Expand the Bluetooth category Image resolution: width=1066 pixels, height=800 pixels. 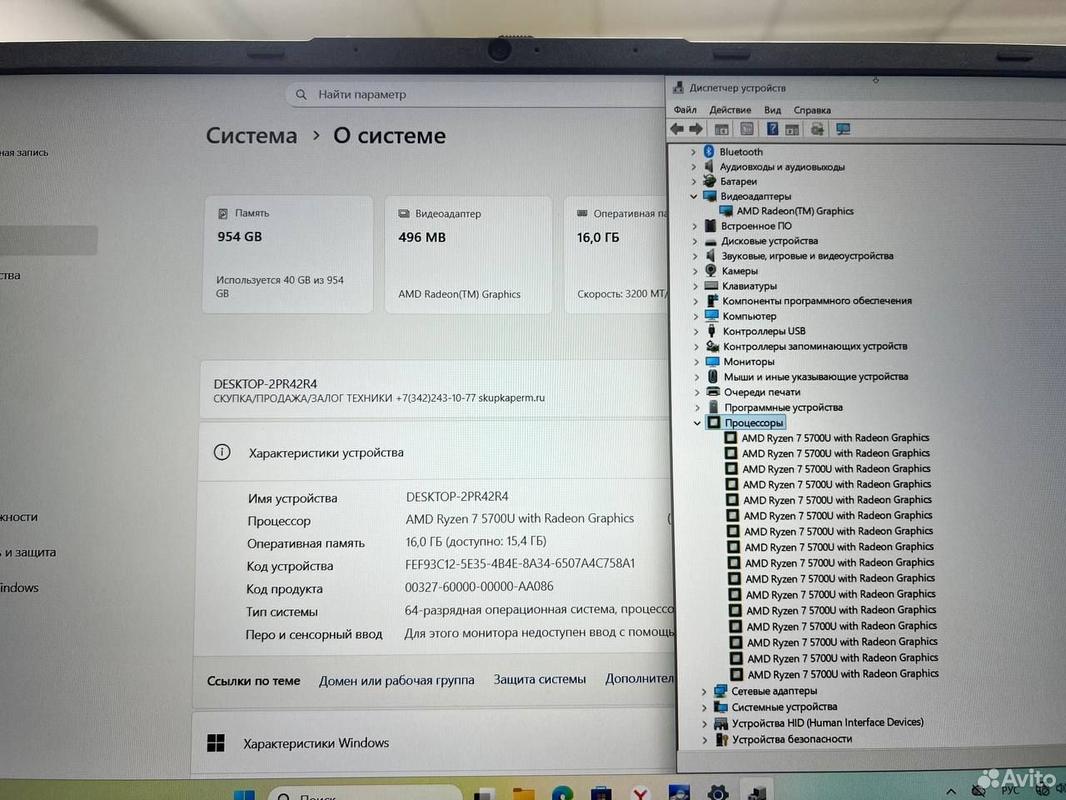(x=695, y=152)
